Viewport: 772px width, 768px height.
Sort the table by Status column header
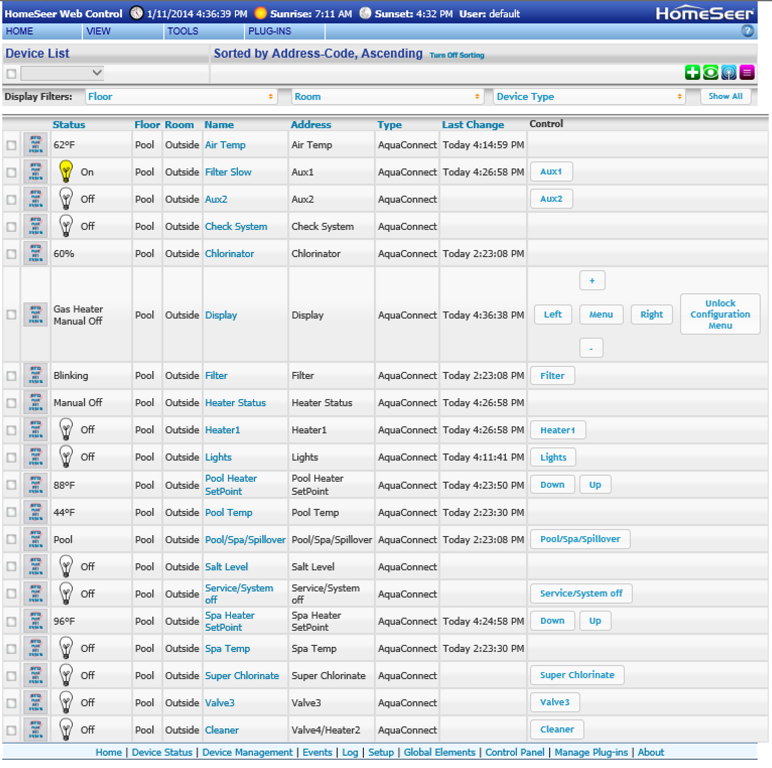point(69,125)
